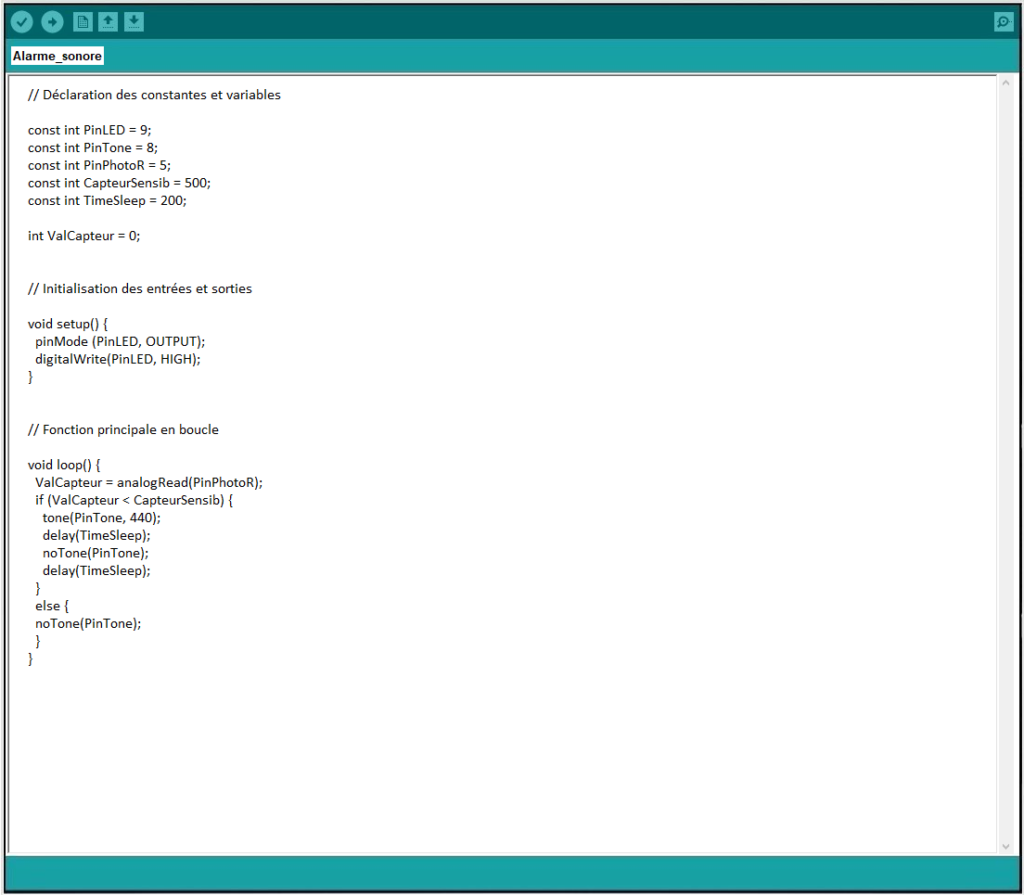
Task: Click the 'const int CapteurSensib = 500;' line
Action: click(x=119, y=183)
